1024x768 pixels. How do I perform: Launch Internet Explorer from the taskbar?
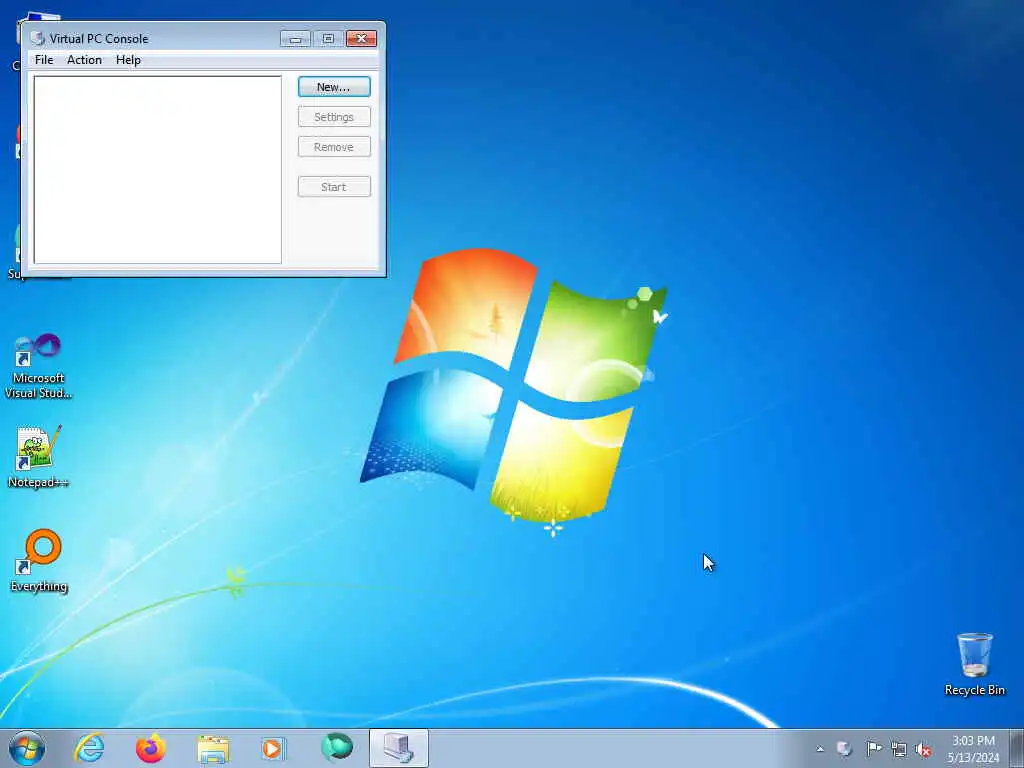[89, 748]
